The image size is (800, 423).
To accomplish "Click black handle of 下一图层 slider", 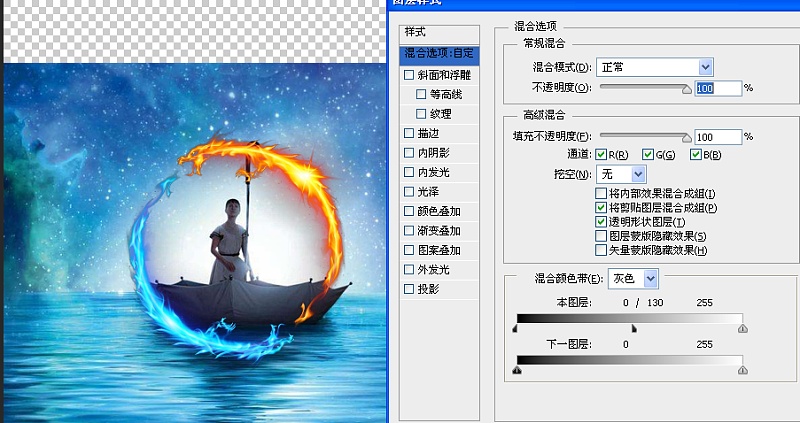I will tap(517, 370).
